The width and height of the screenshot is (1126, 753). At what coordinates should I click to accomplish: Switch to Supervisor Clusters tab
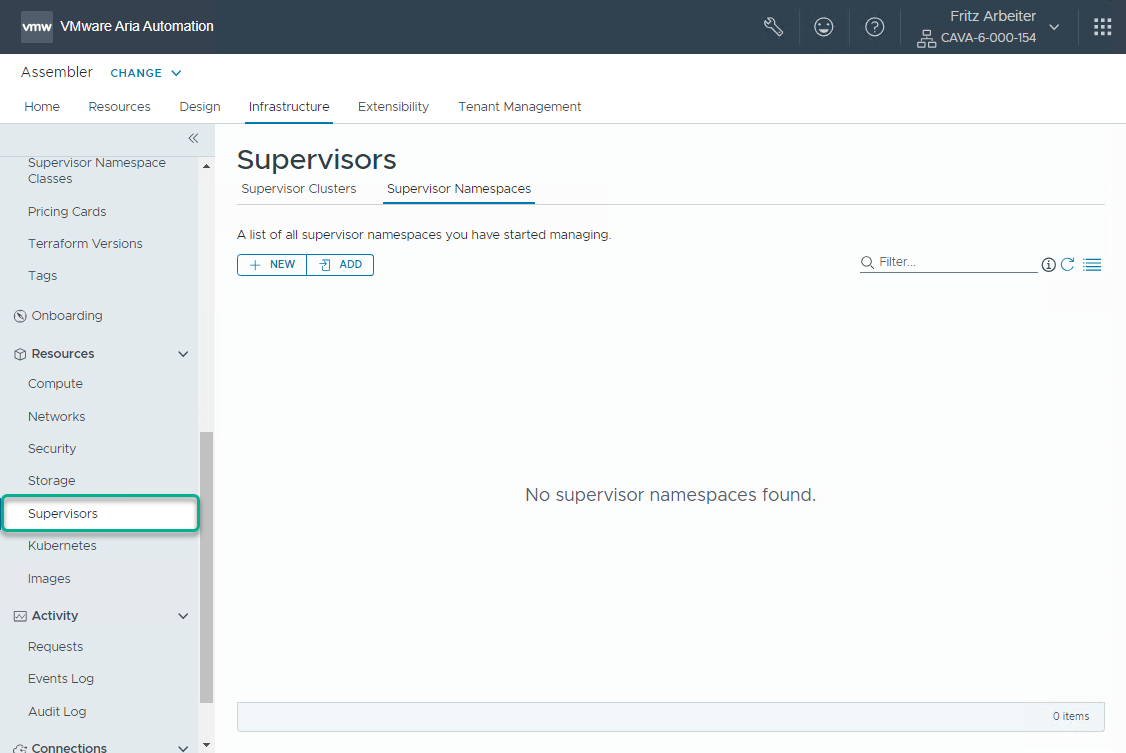299,189
